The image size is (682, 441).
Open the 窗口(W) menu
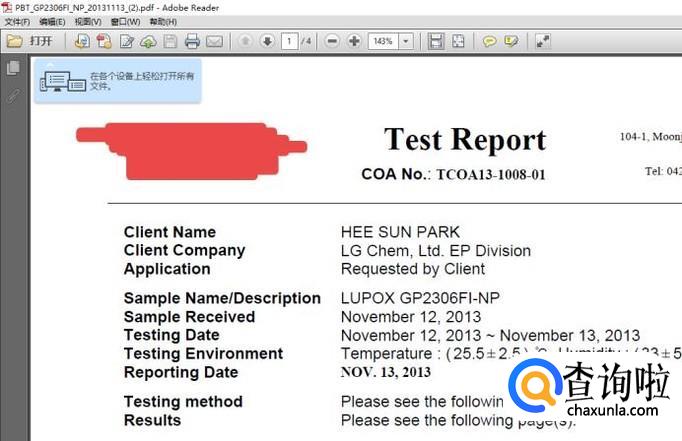pos(125,21)
